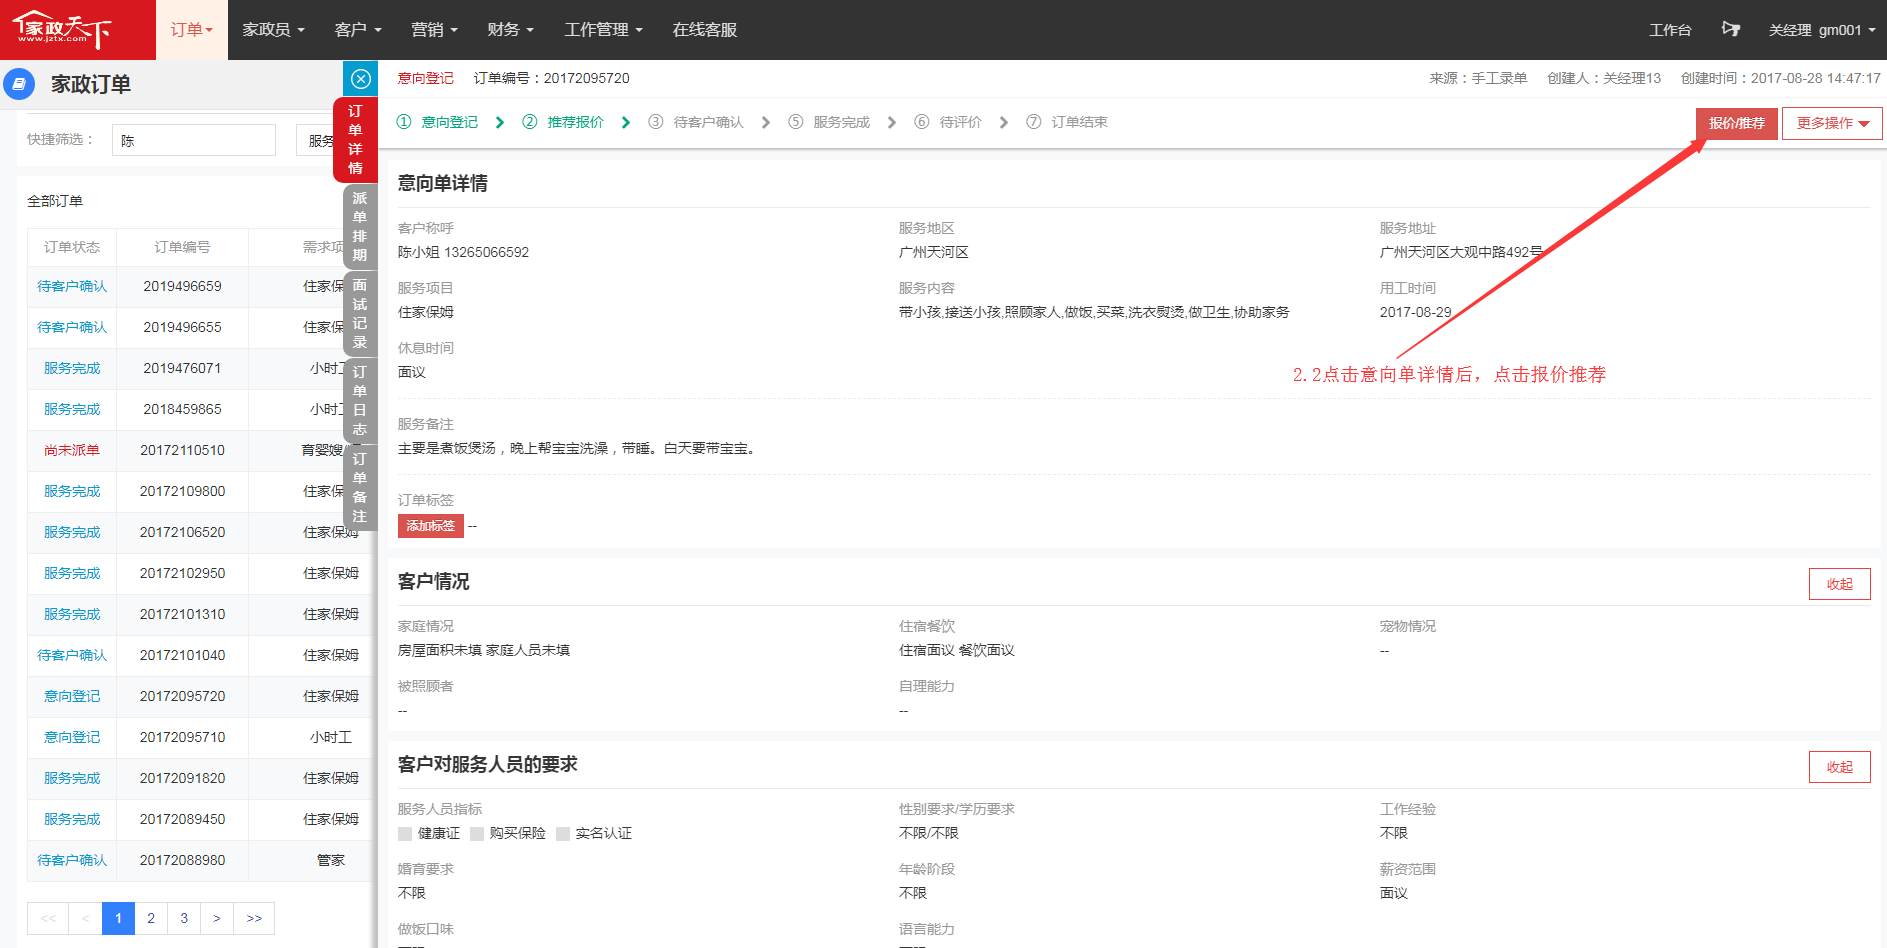Open the notification pointer icon beside 工作台
Image resolution: width=1887 pixels, height=948 pixels.
click(x=1731, y=29)
